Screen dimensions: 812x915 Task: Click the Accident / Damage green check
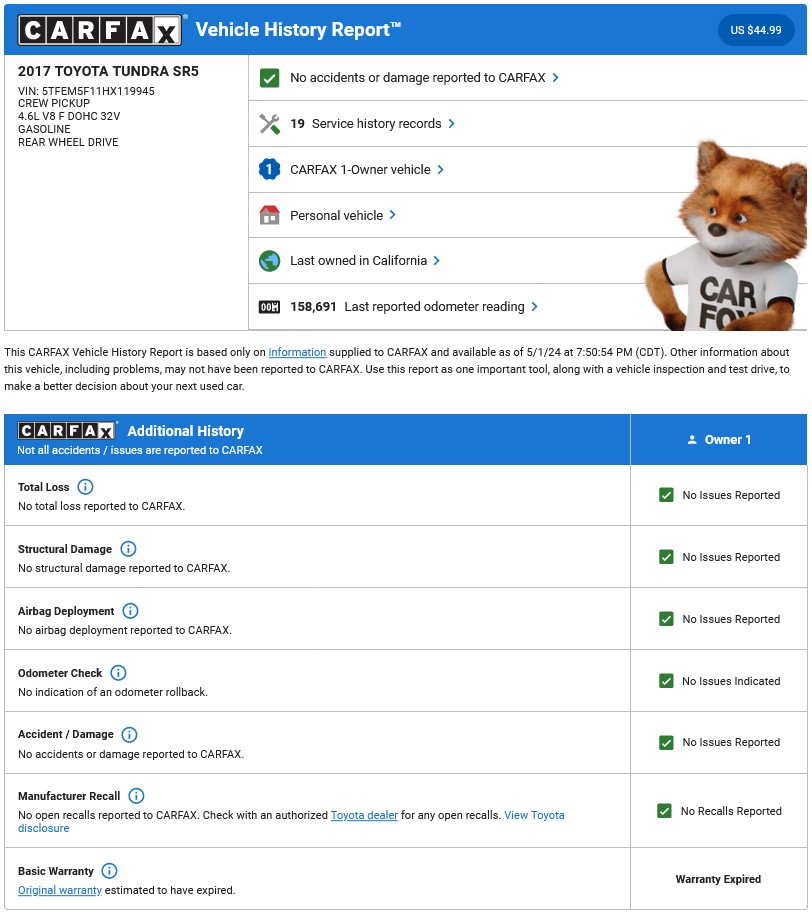point(666,742)
